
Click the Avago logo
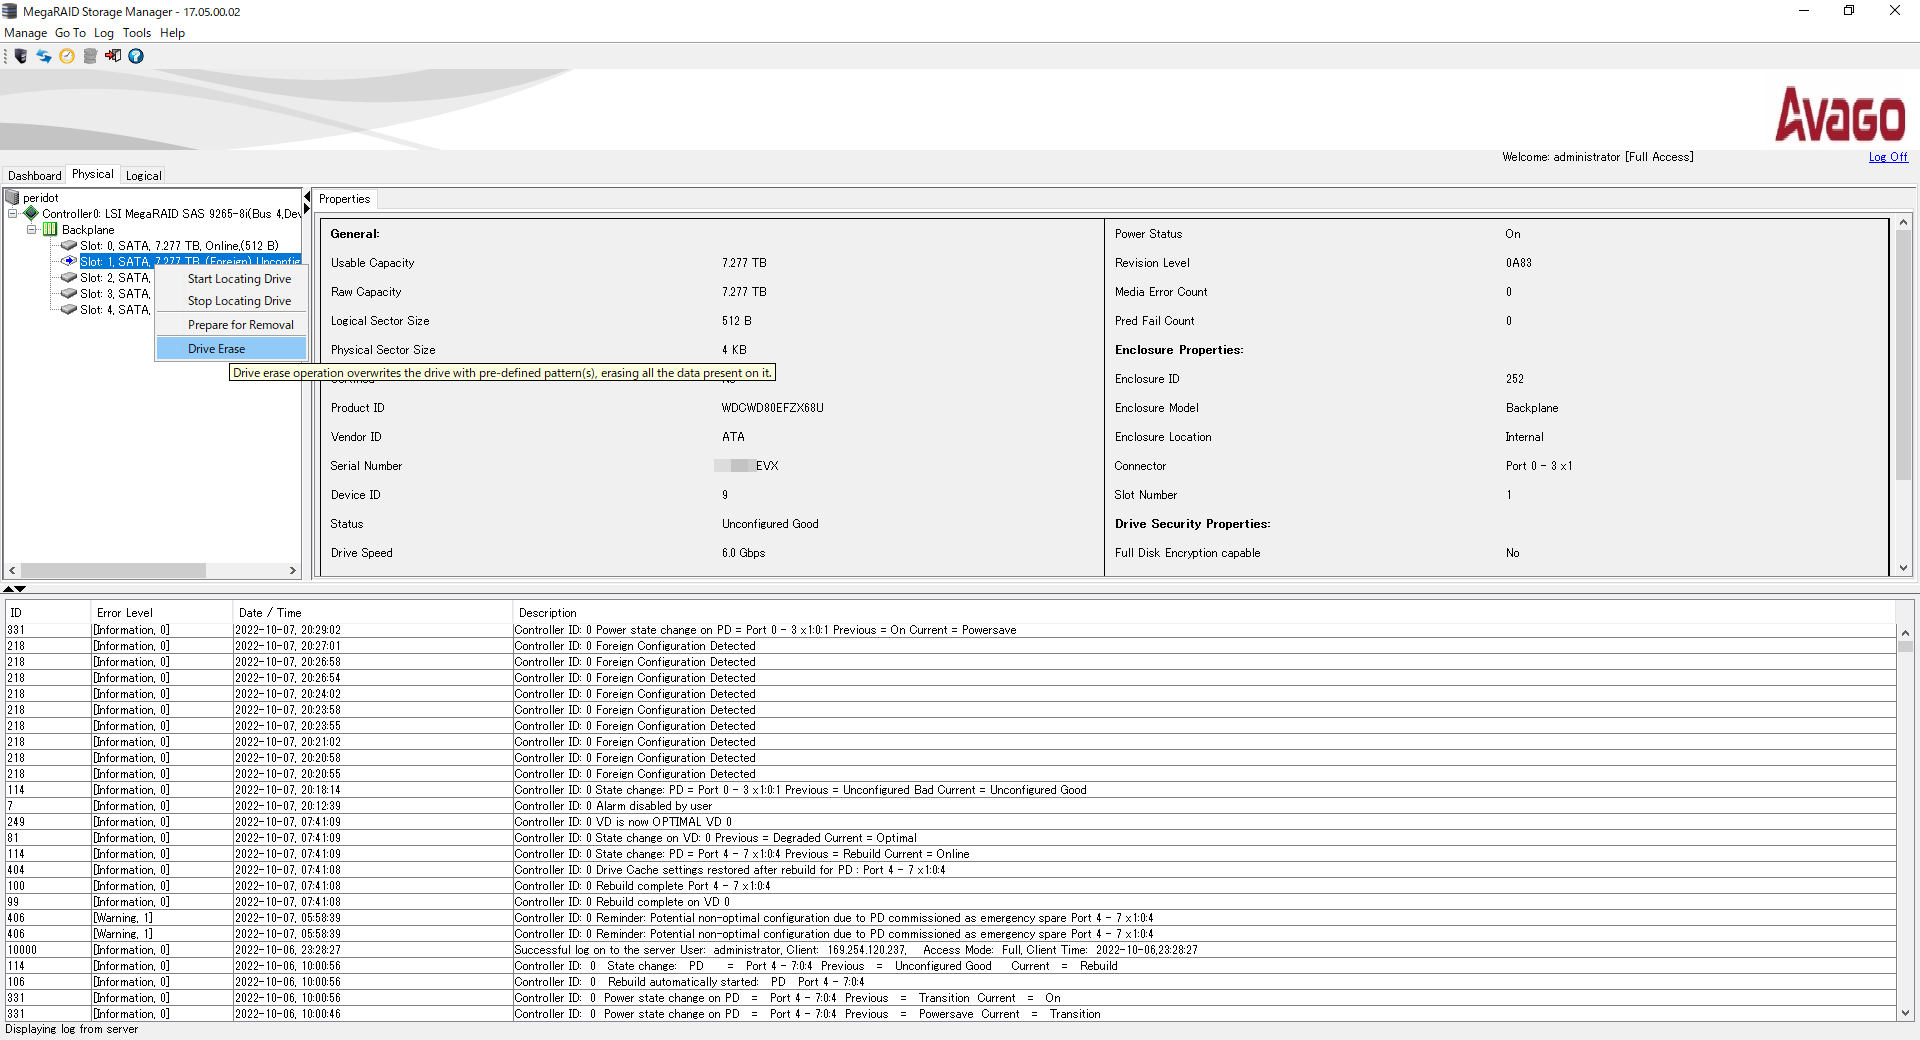click(x=1840, y=114)
